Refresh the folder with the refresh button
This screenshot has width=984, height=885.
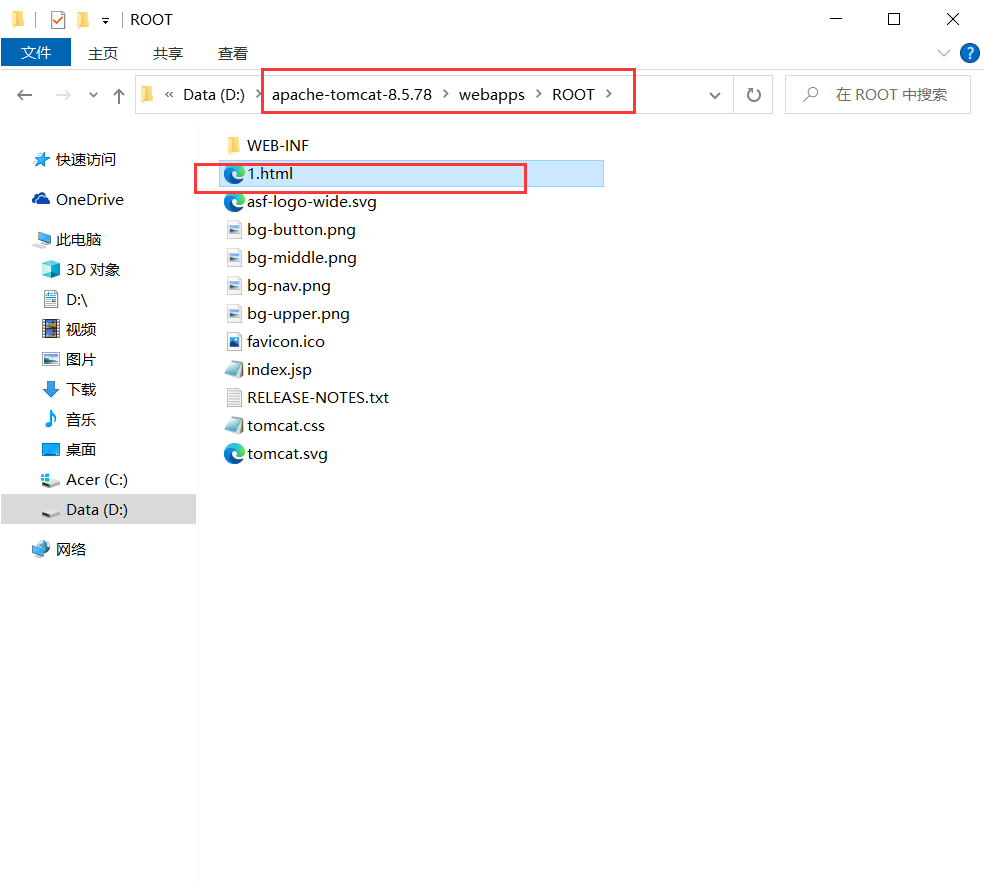753,95
